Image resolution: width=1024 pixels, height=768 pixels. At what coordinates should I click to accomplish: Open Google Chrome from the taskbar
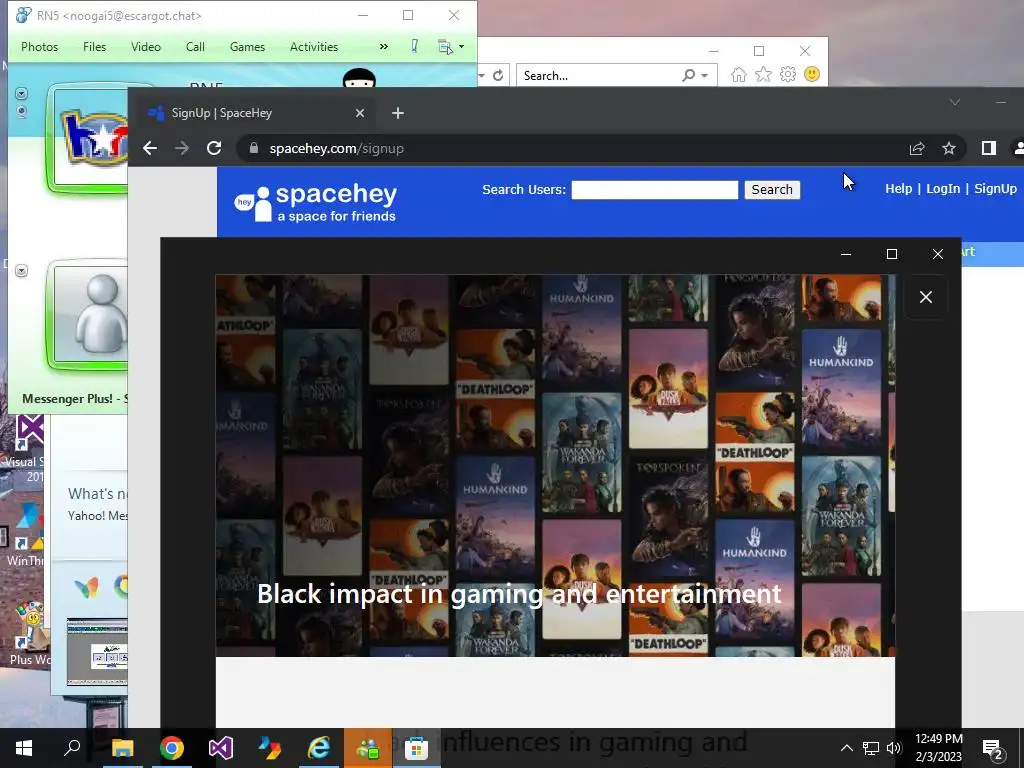point(171,748)
